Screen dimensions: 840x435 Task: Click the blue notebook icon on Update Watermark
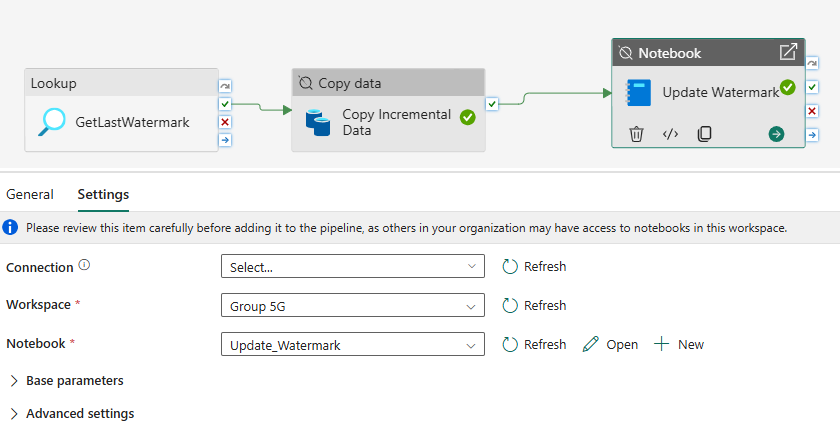639,92
